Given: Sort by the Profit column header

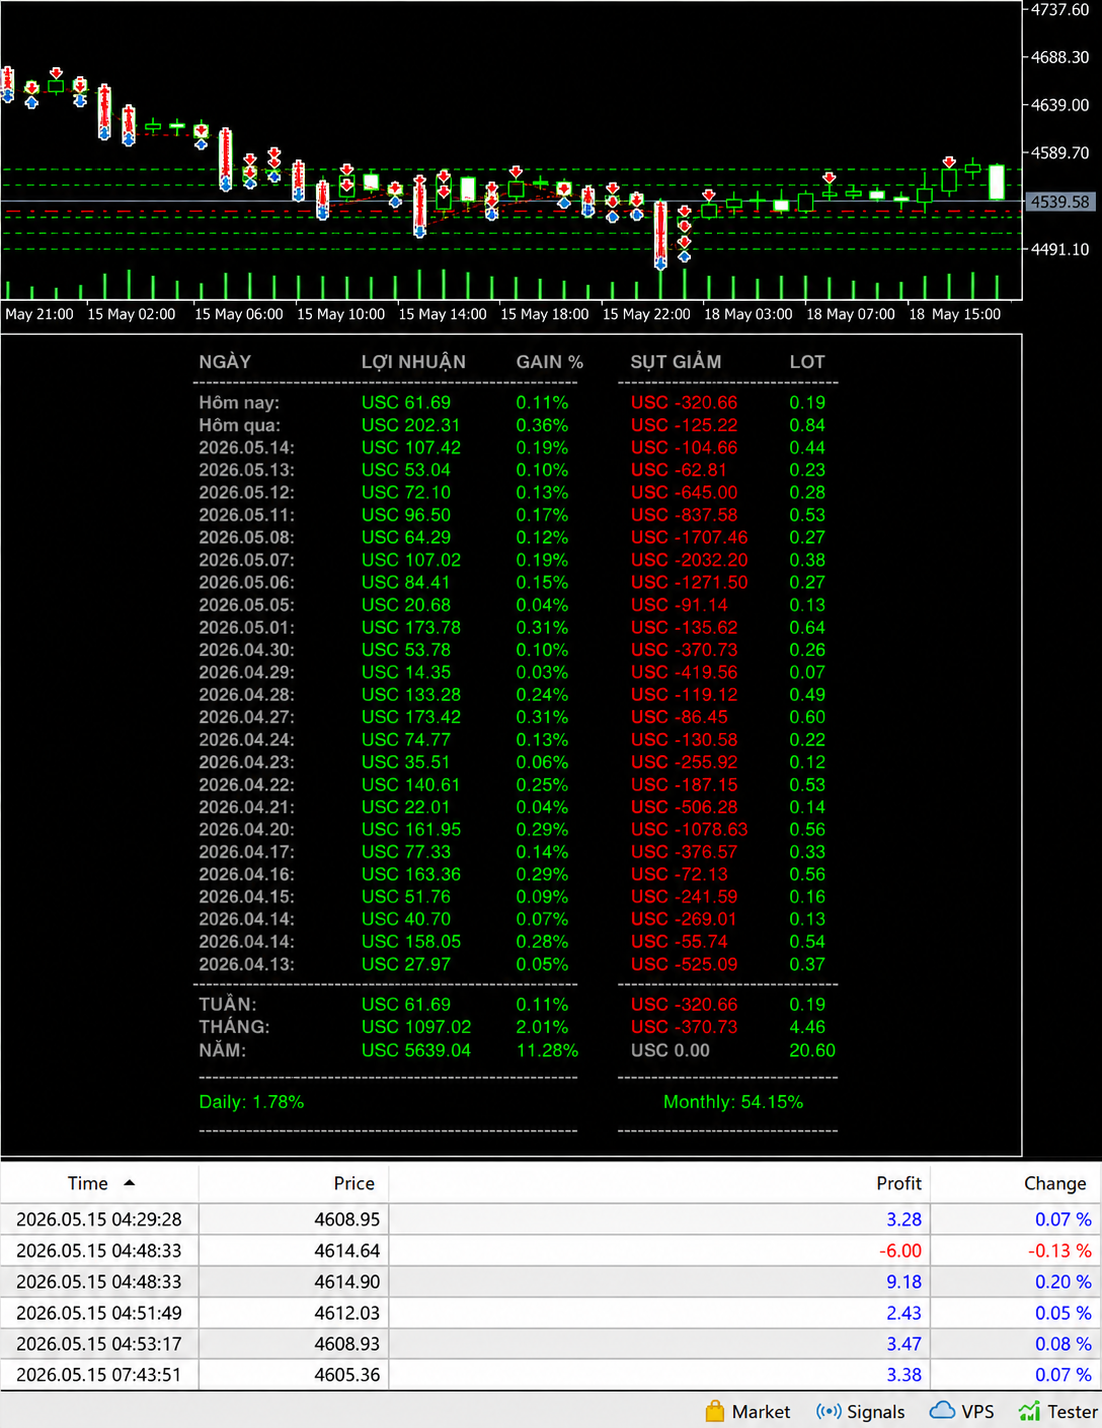Looking at the screenshot, I should (659, 1183).
